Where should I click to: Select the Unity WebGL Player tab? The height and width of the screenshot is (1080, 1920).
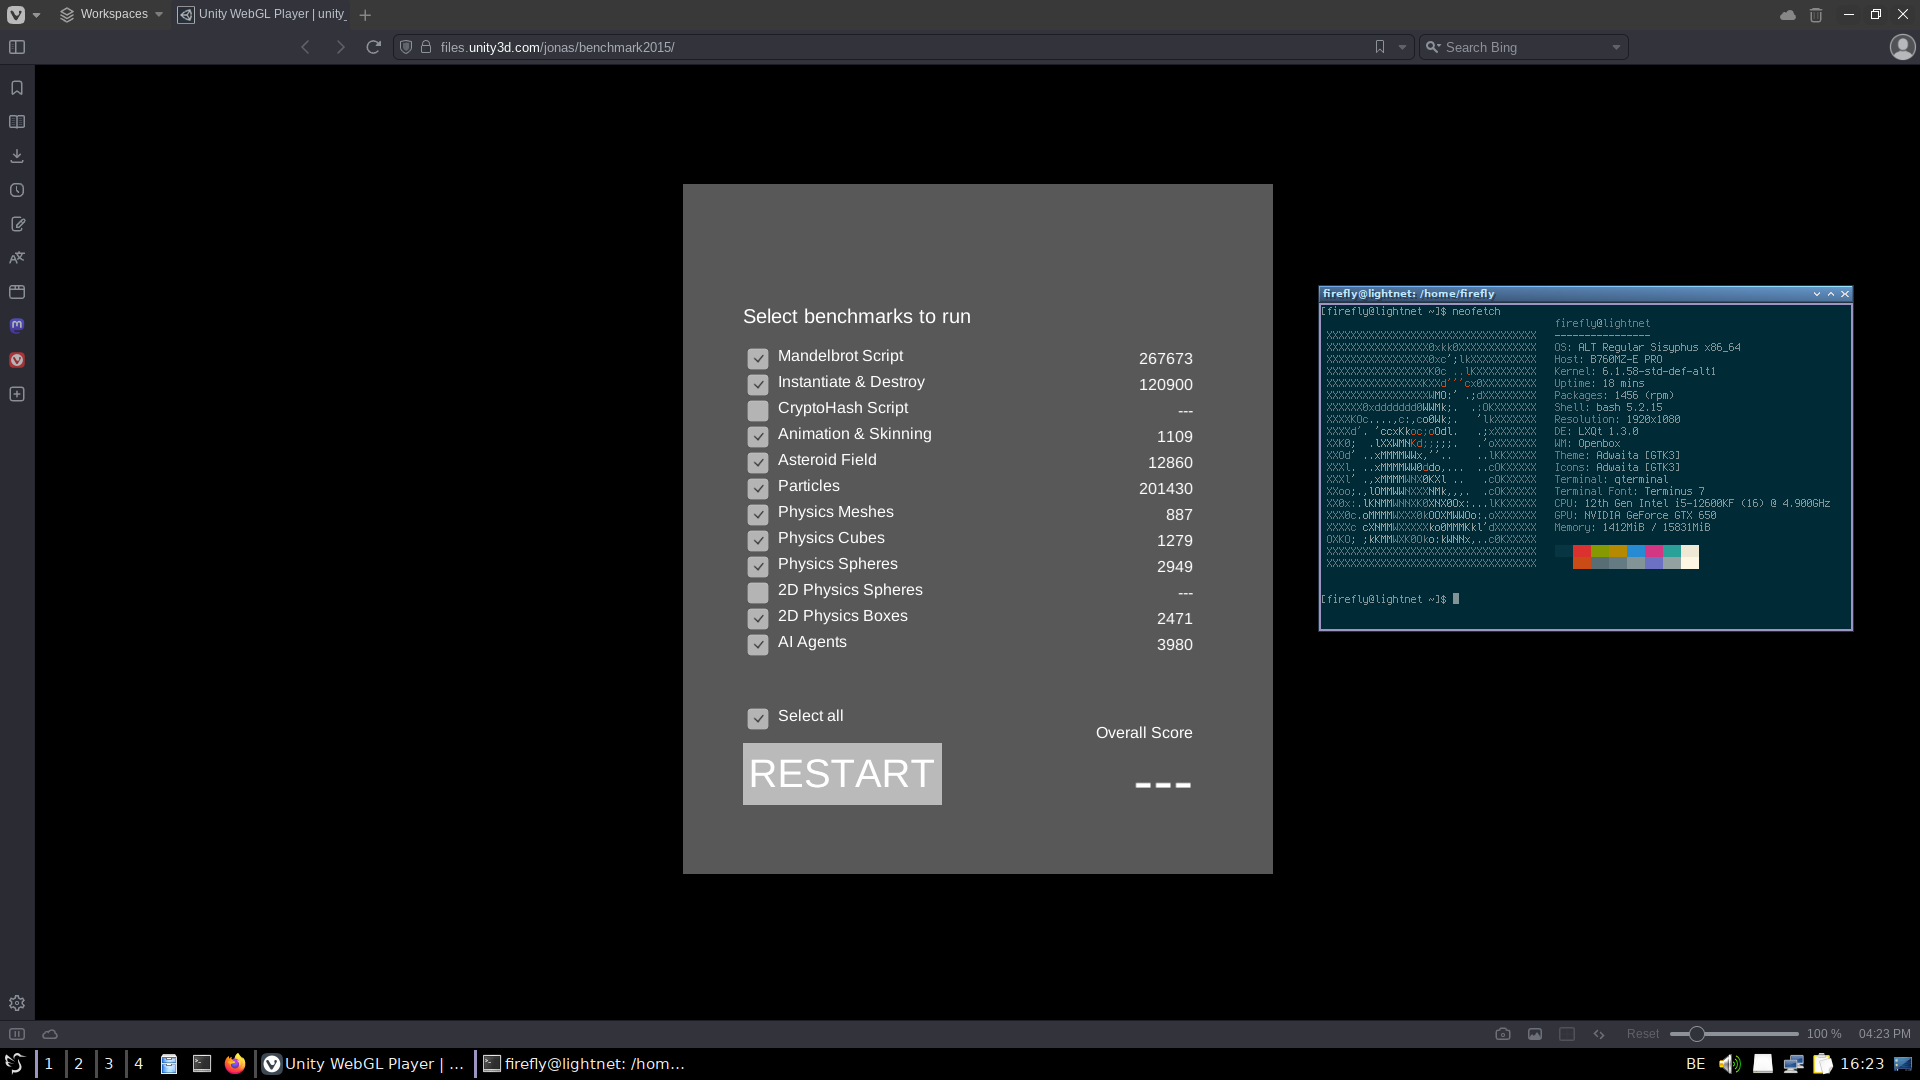[261, 14]
